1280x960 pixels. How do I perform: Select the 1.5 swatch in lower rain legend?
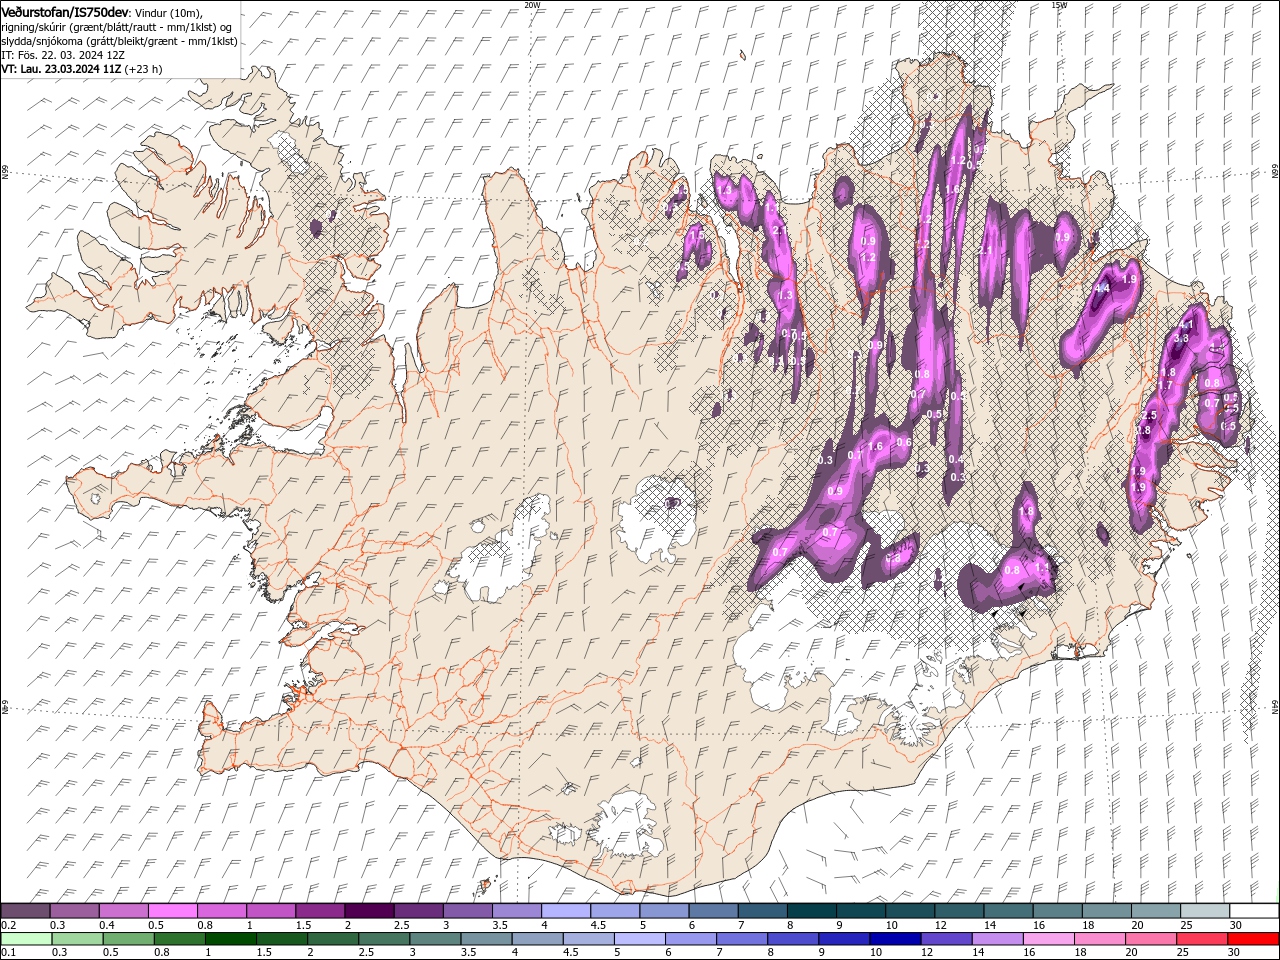click(x=281, y=938)
